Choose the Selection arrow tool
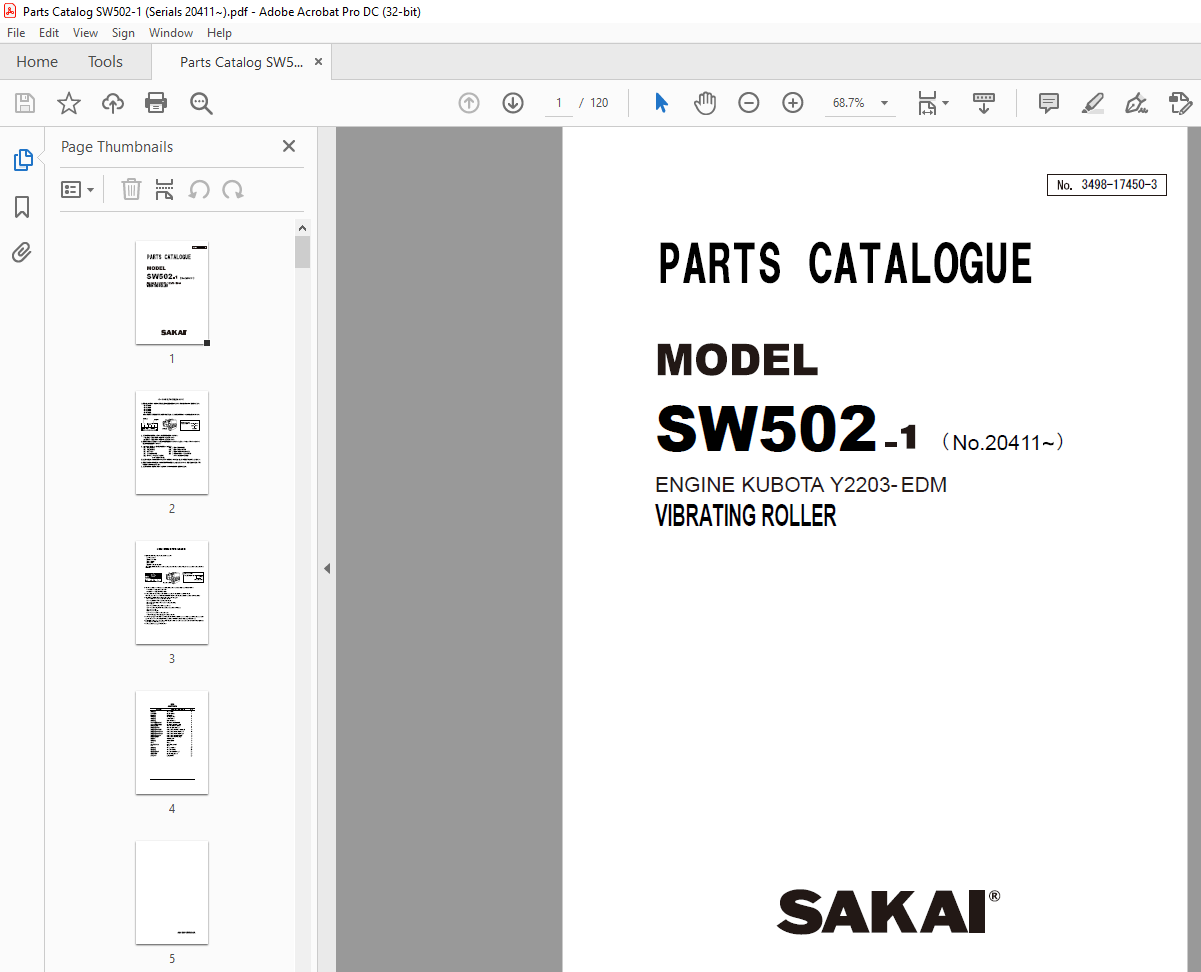 pyautogui.click(x=661, y=103)
